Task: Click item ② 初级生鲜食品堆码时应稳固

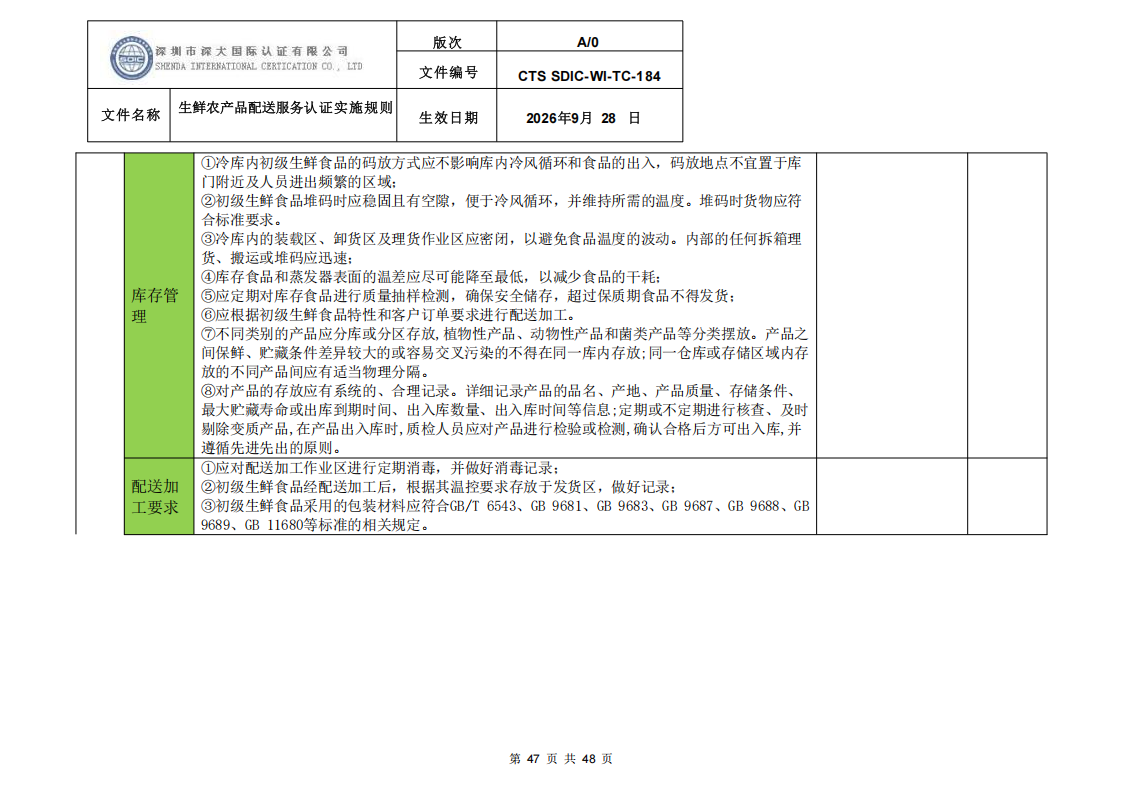Action: [x=501, y=210]
